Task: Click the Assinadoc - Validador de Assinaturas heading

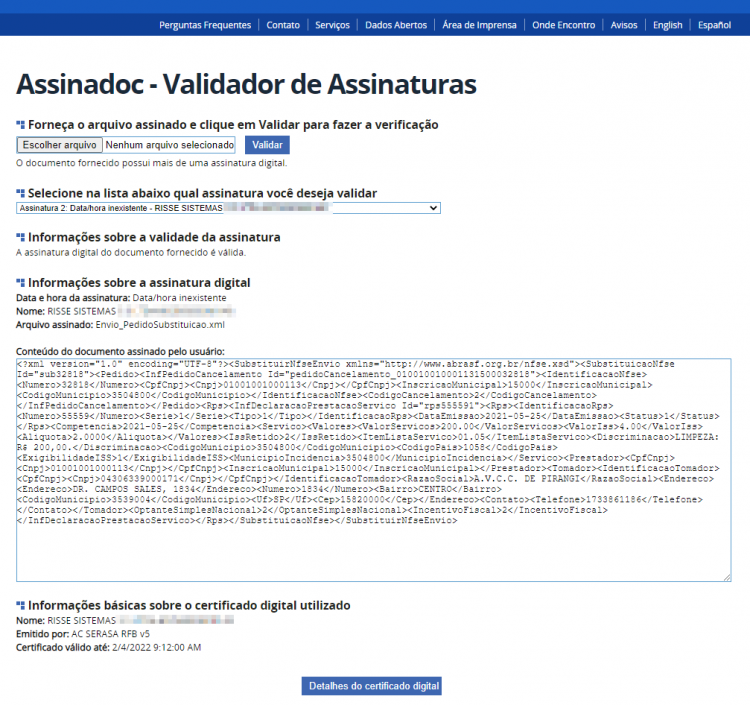Action: click(246, 84)
